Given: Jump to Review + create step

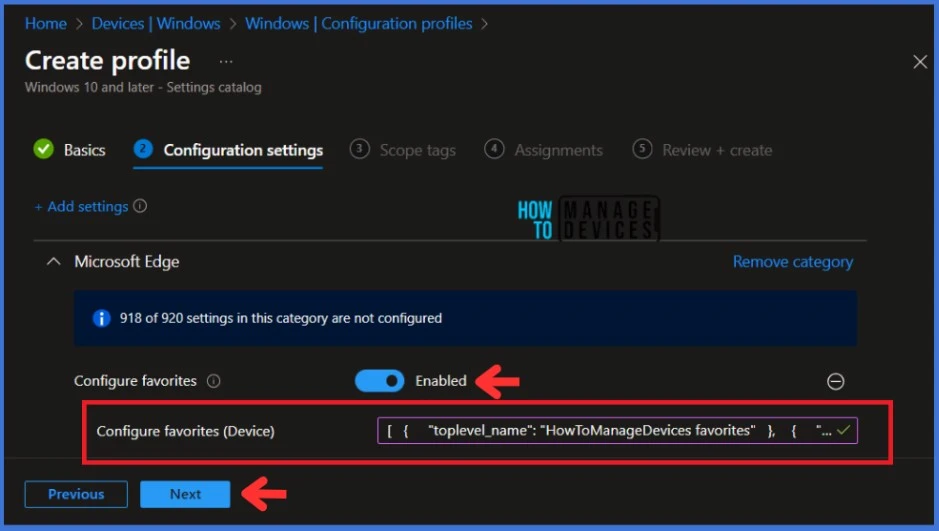Looking at the screenshot, I should (x=717, y=150).
